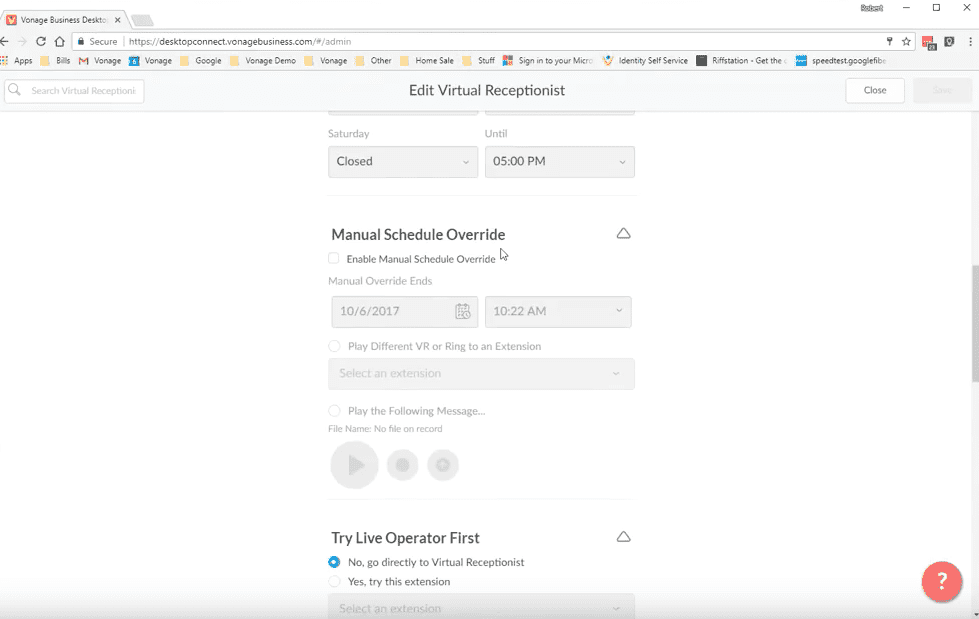Open the Home Sale bookmark folder

pos(426,61)
